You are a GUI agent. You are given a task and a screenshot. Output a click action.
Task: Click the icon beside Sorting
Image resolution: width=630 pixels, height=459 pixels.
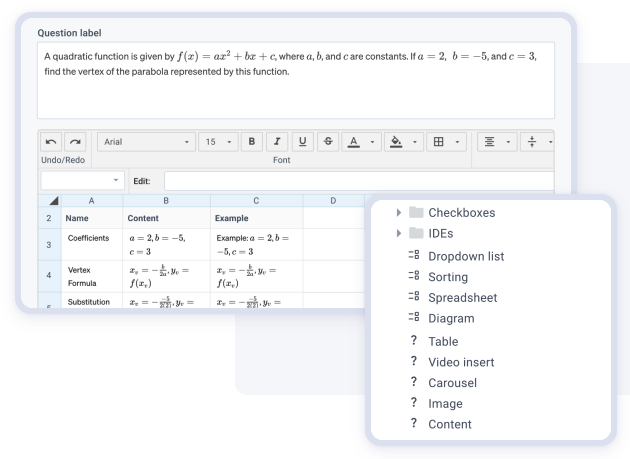point(414,275)
